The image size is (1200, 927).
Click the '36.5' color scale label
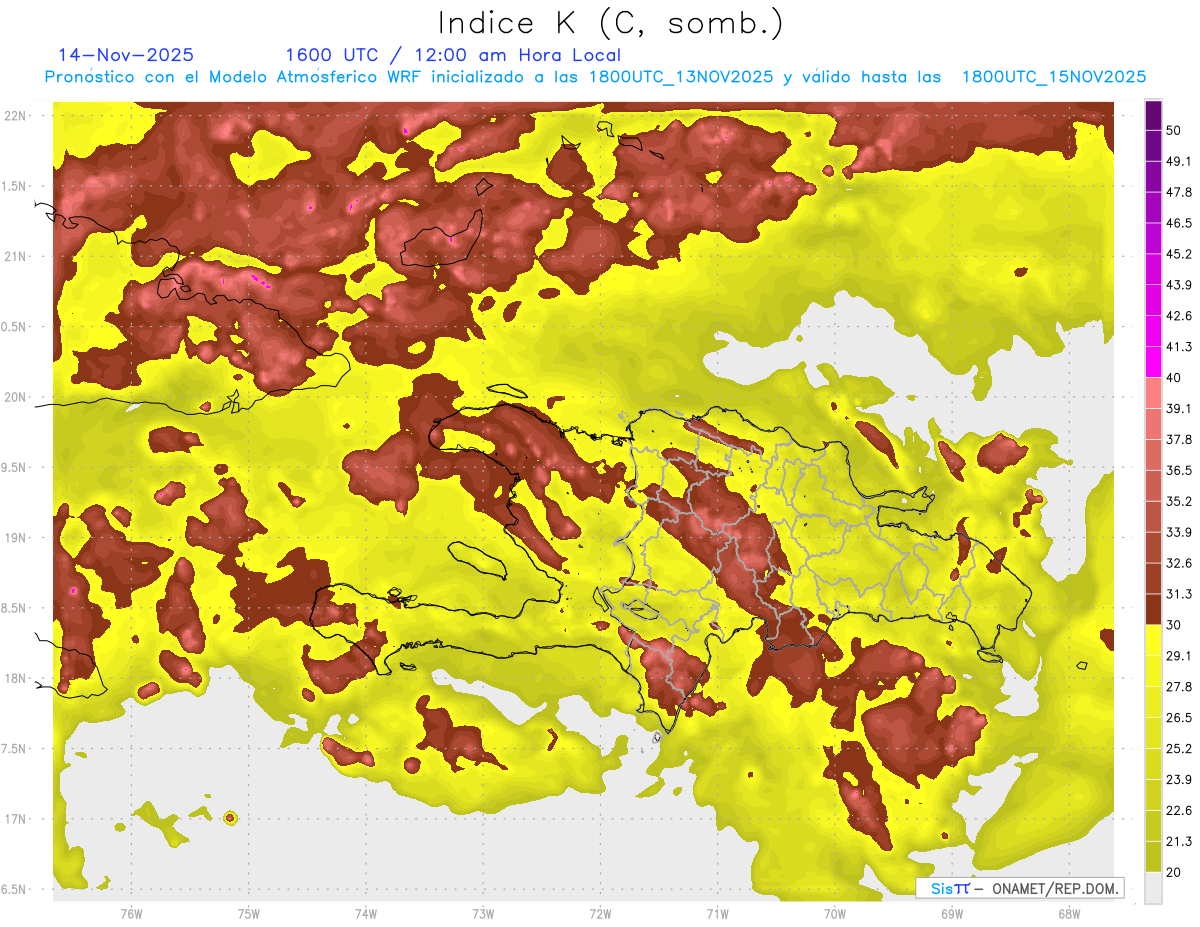point(1178,470)
